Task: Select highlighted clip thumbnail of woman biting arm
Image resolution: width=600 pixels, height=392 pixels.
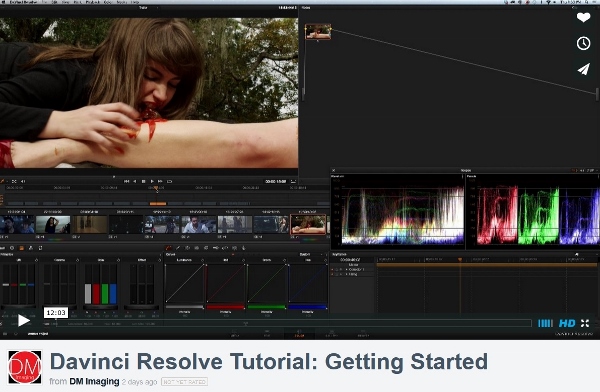Action: point(308,225)
